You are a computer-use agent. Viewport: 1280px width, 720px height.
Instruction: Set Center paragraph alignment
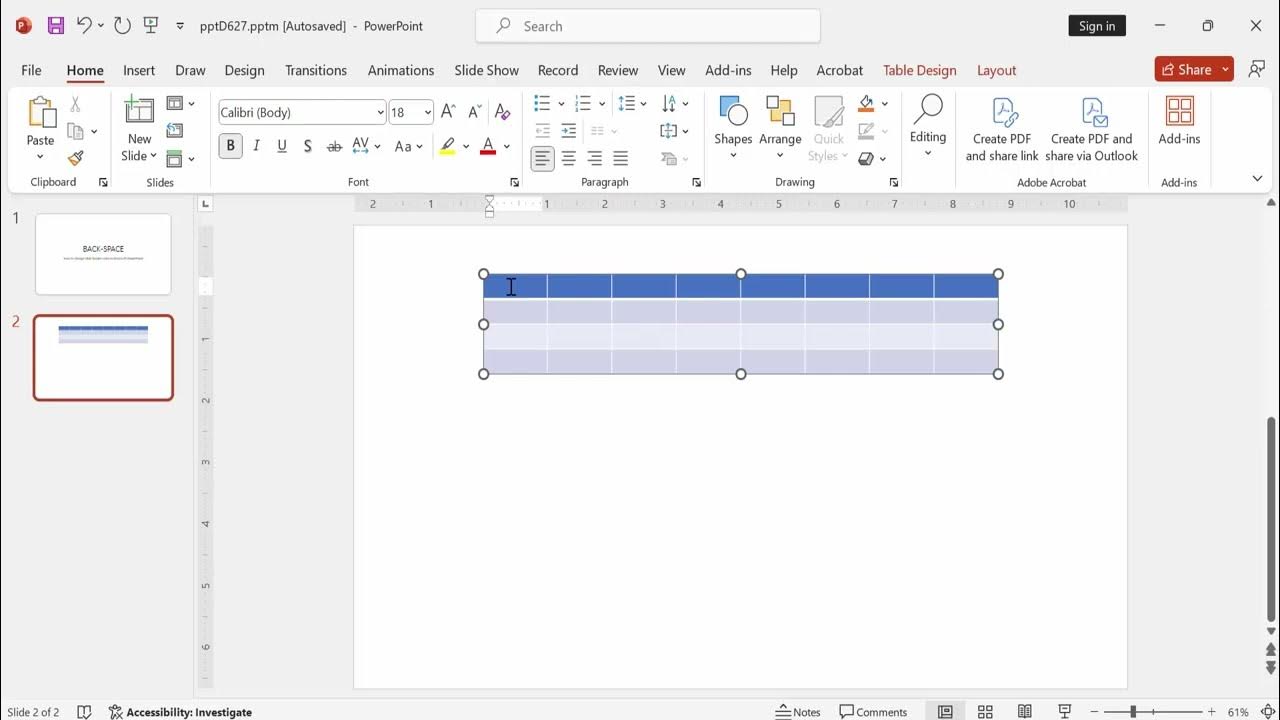(569, 158)
